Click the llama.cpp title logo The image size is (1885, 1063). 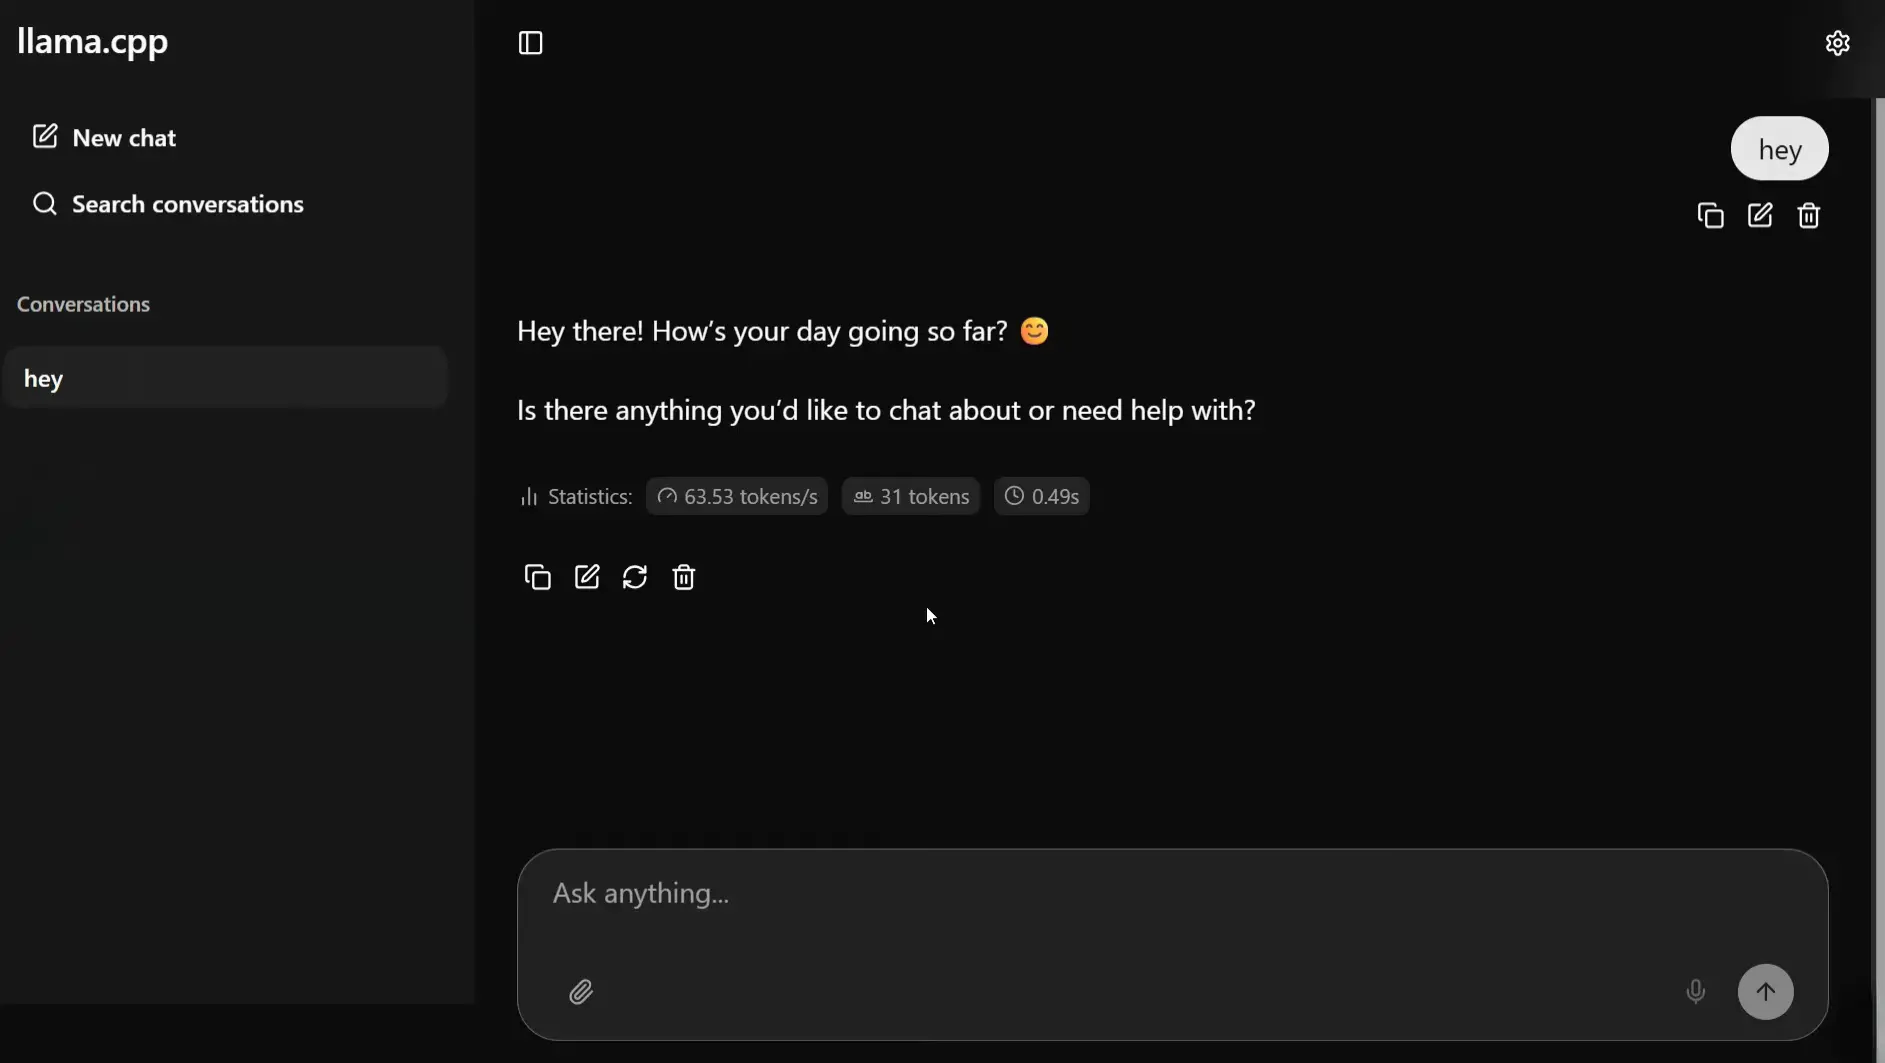click(92, 41)
